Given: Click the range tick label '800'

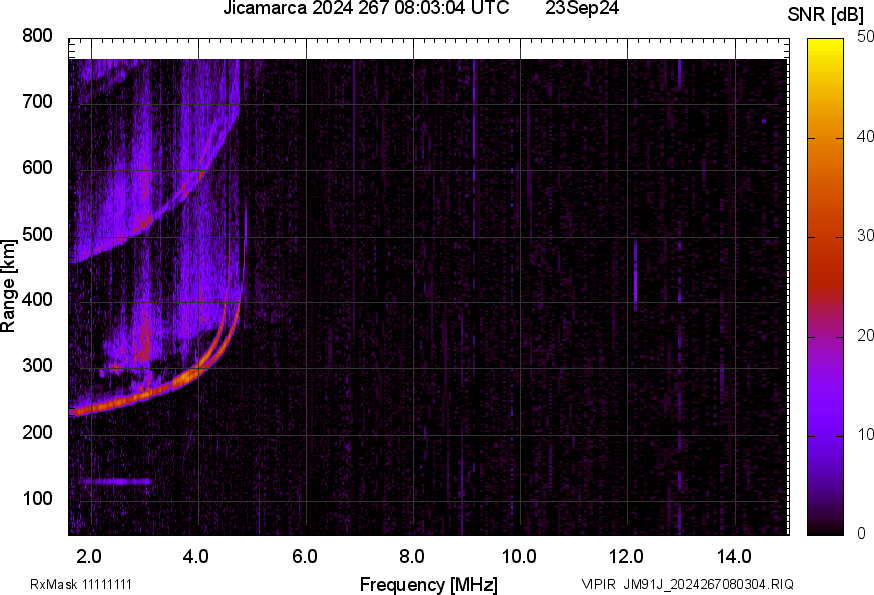Looking at the screenshot, I should (x=37, y=36).
